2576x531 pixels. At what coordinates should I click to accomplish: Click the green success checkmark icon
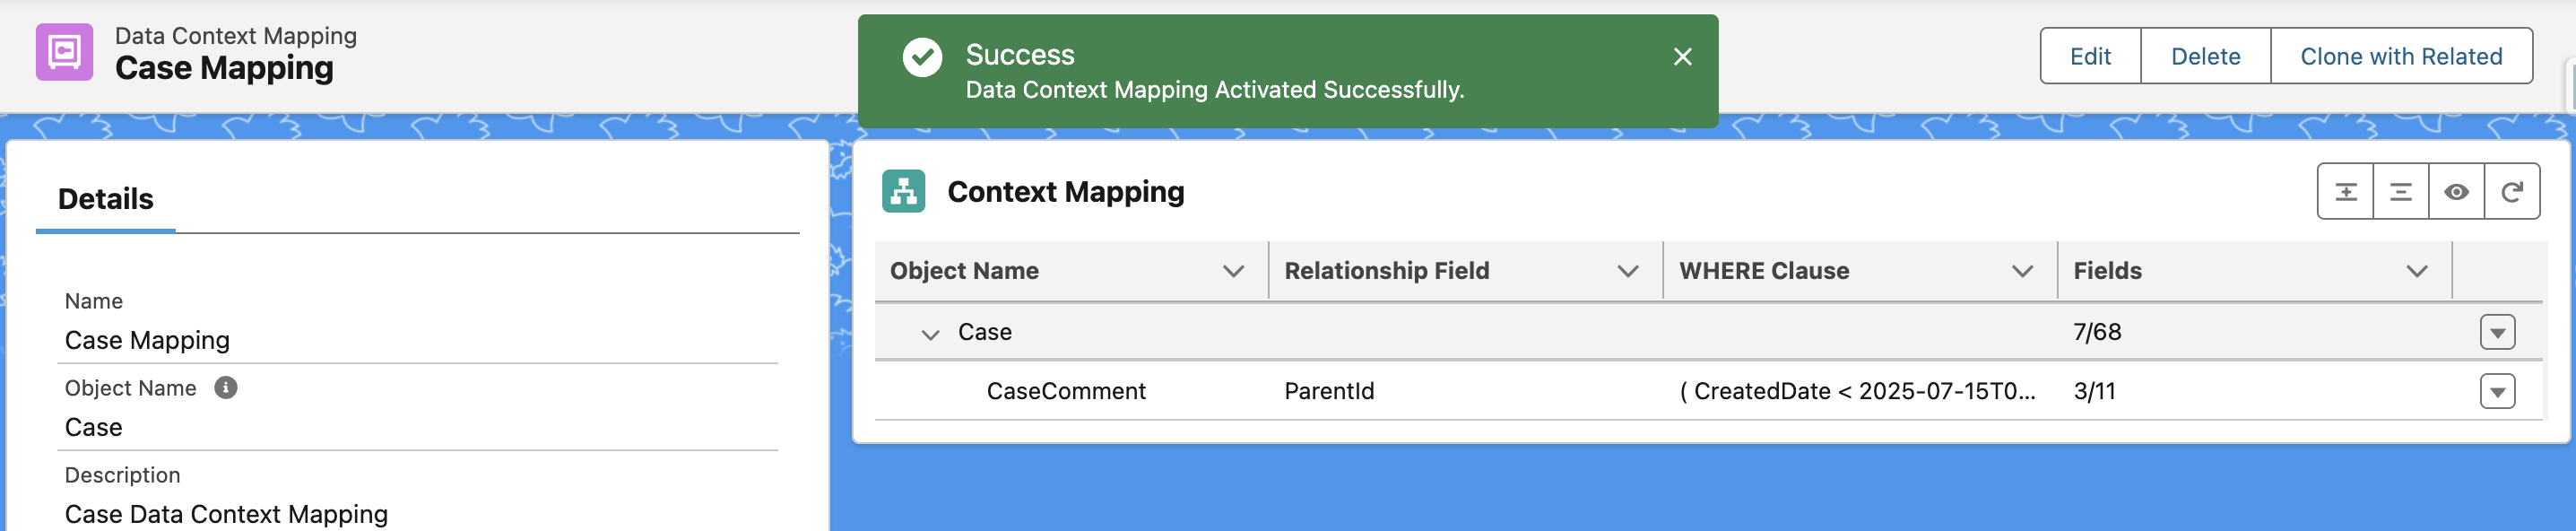[922, 57]
